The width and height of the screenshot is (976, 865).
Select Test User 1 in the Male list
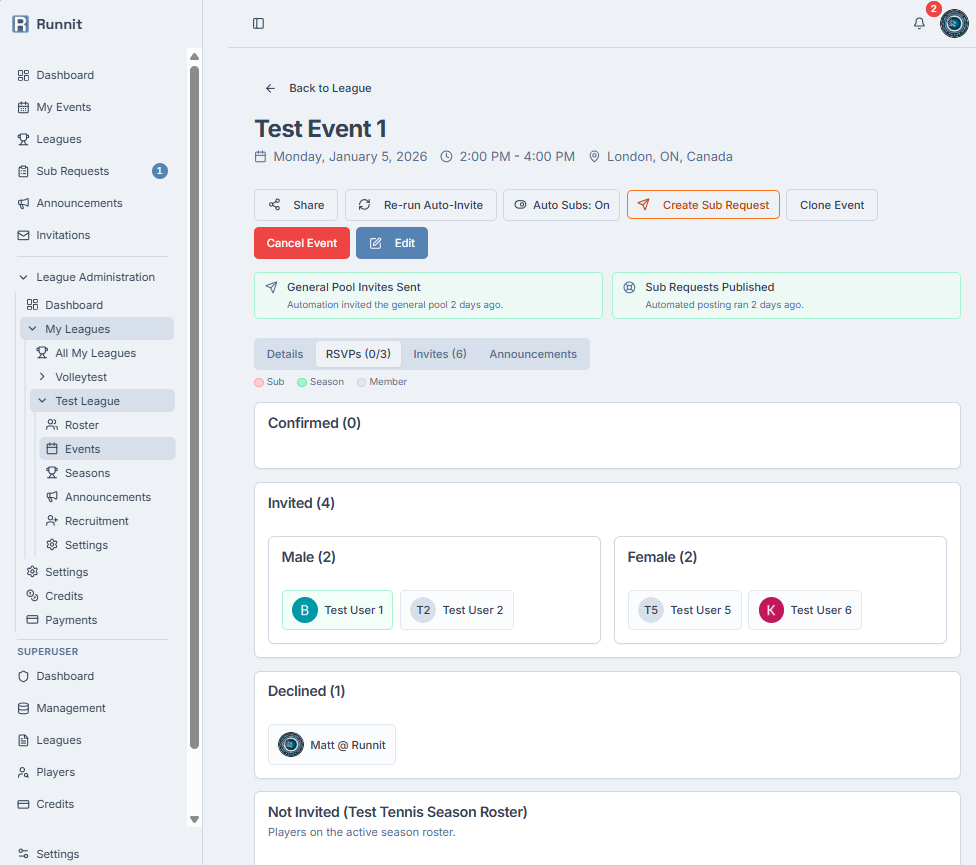point(337,610)
